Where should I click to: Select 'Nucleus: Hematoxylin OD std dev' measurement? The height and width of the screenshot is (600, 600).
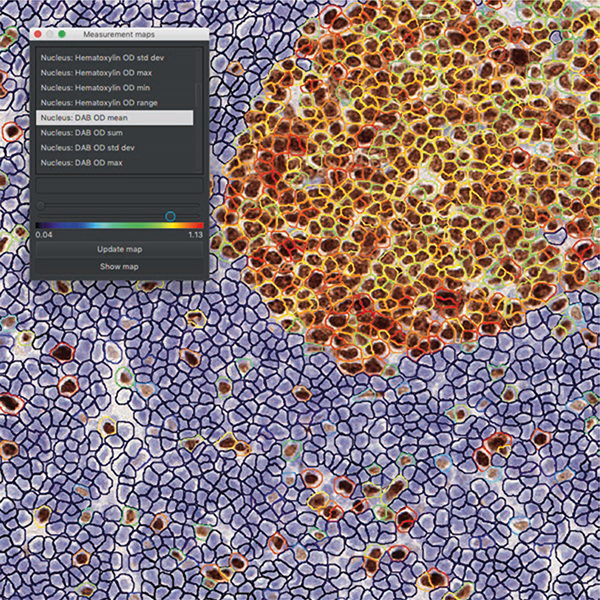coord(115,58)
